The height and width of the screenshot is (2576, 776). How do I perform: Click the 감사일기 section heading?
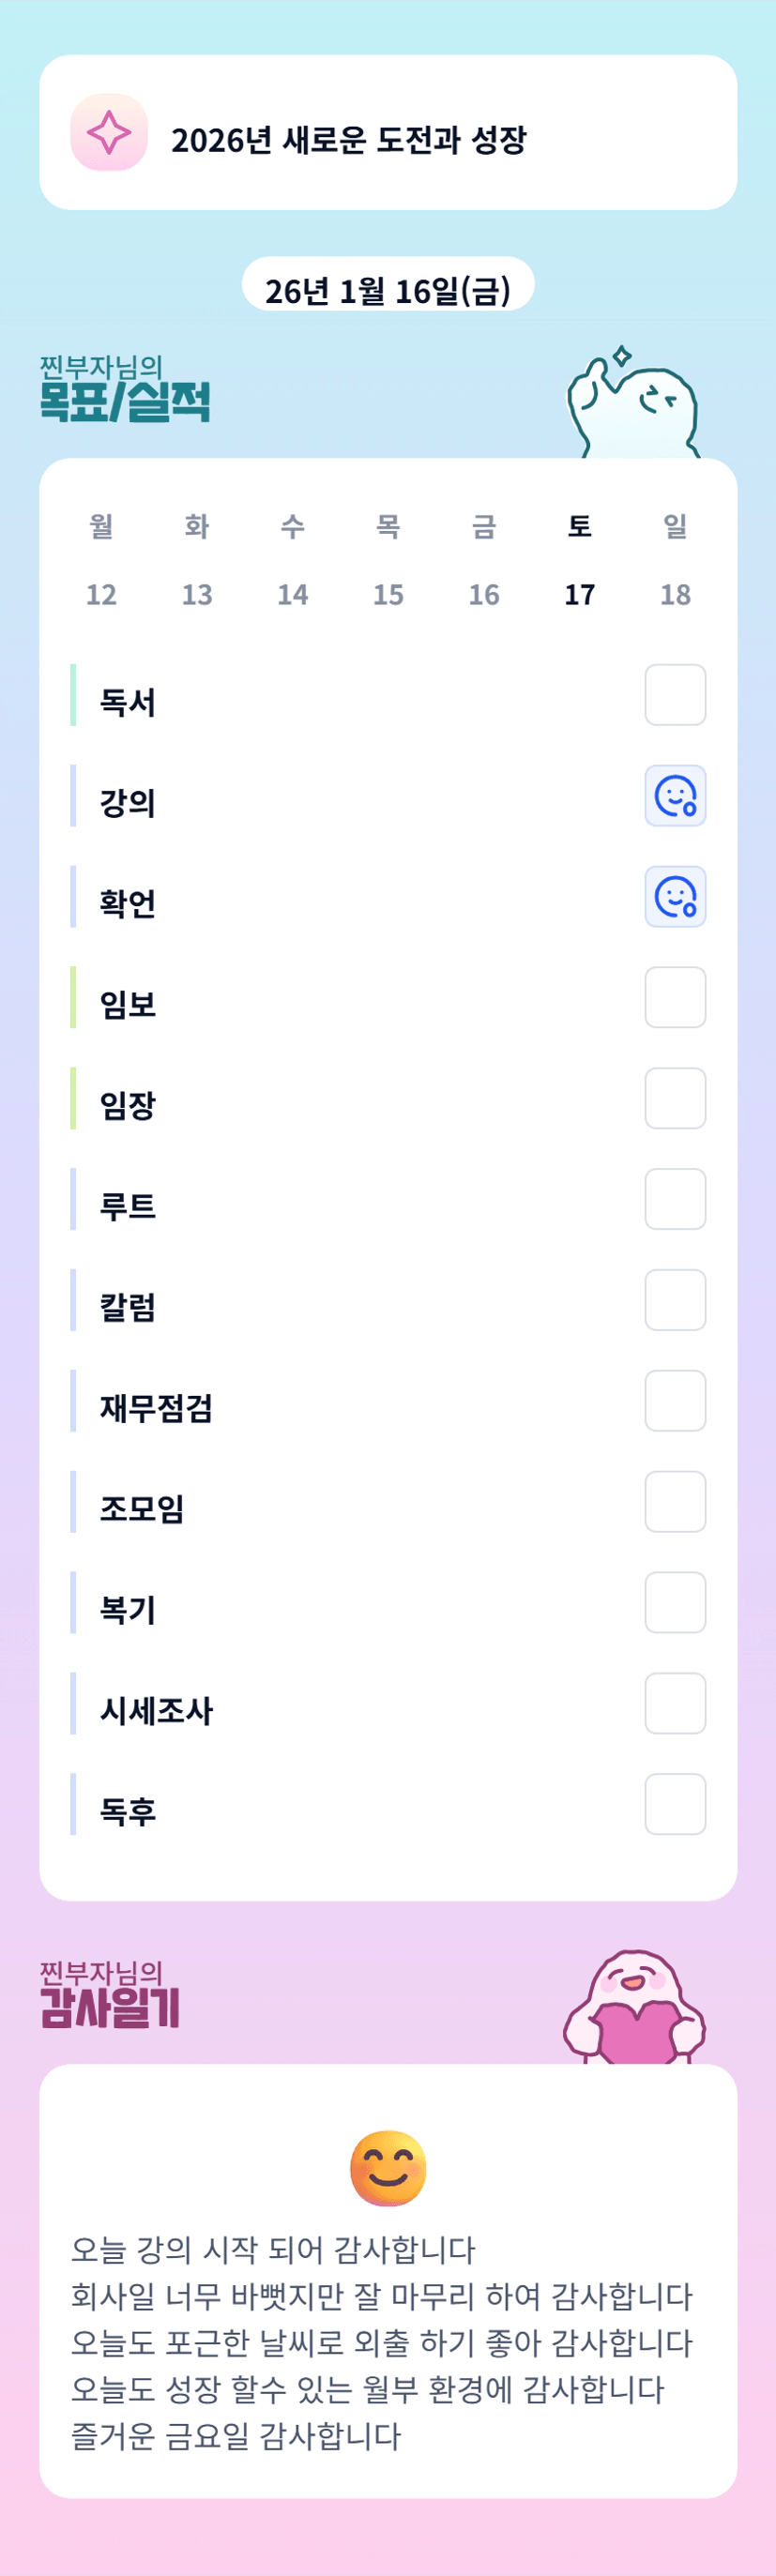click(110, 2007)
